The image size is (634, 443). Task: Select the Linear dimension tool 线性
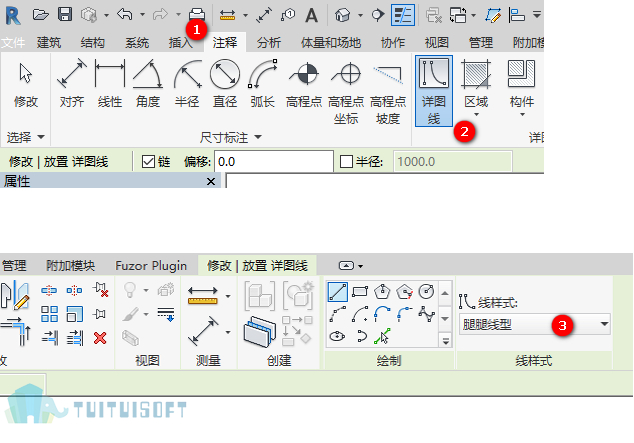[110, 84]
